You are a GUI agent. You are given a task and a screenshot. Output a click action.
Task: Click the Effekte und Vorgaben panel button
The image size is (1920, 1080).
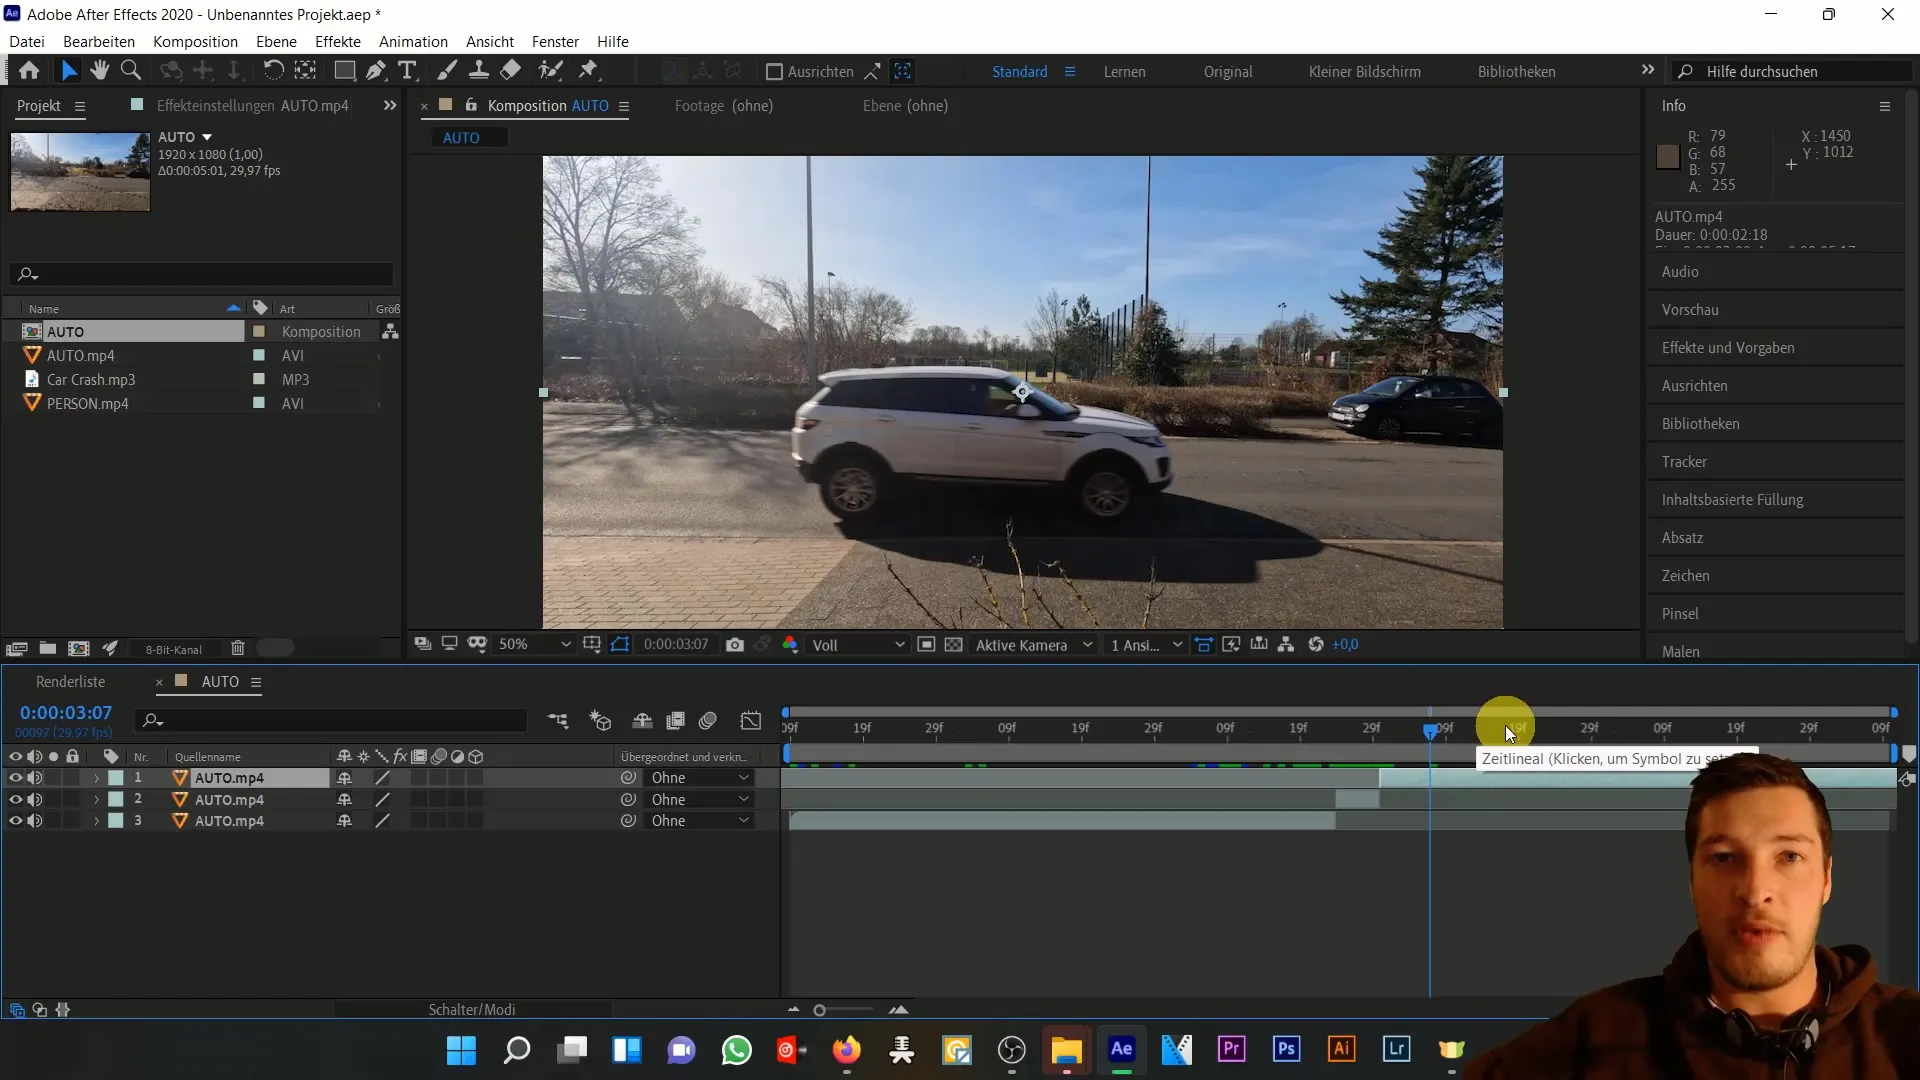[1731, 347]
